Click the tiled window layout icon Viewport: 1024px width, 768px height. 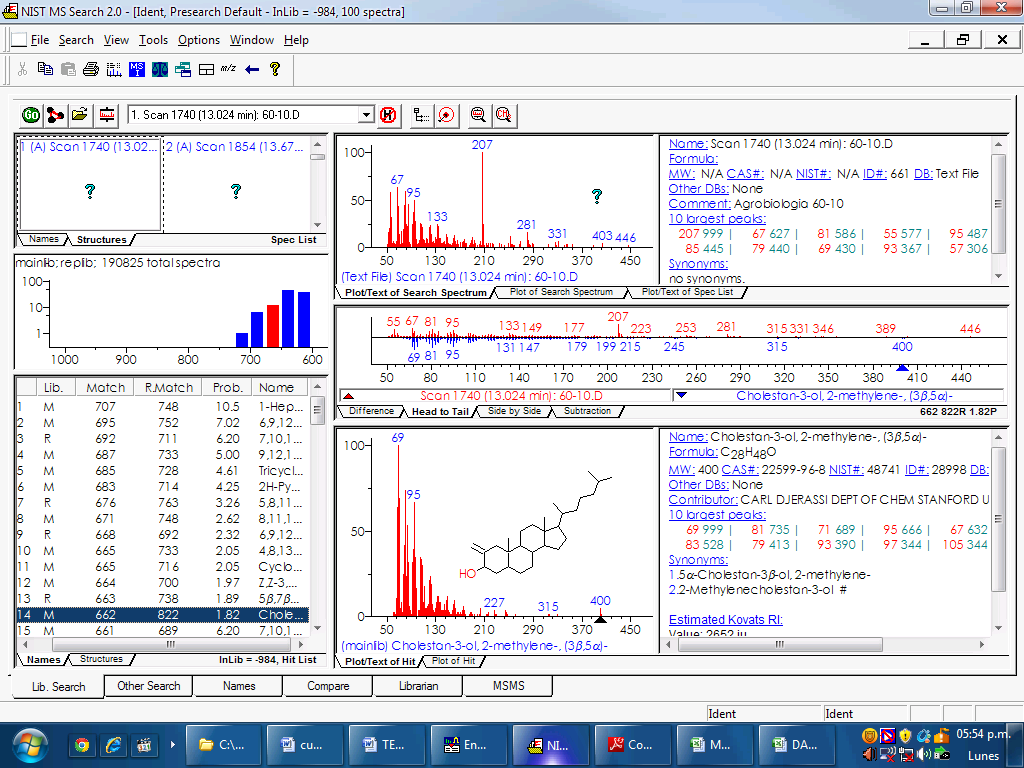(x=206, y=69)
